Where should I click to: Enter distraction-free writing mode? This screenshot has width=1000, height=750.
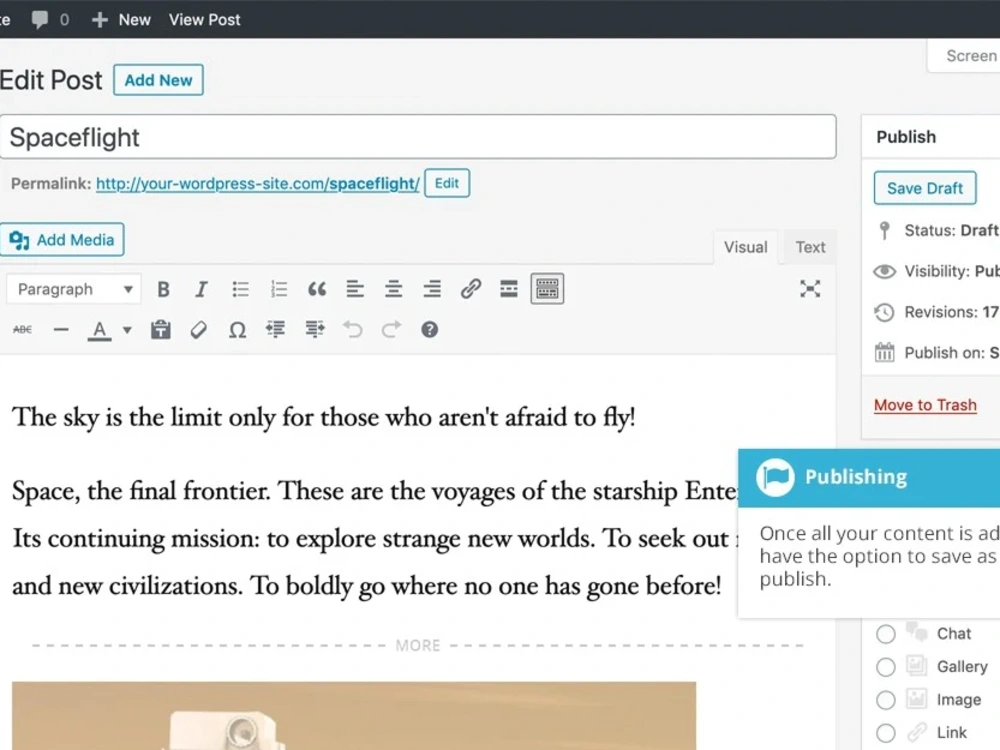click(810, 289)
